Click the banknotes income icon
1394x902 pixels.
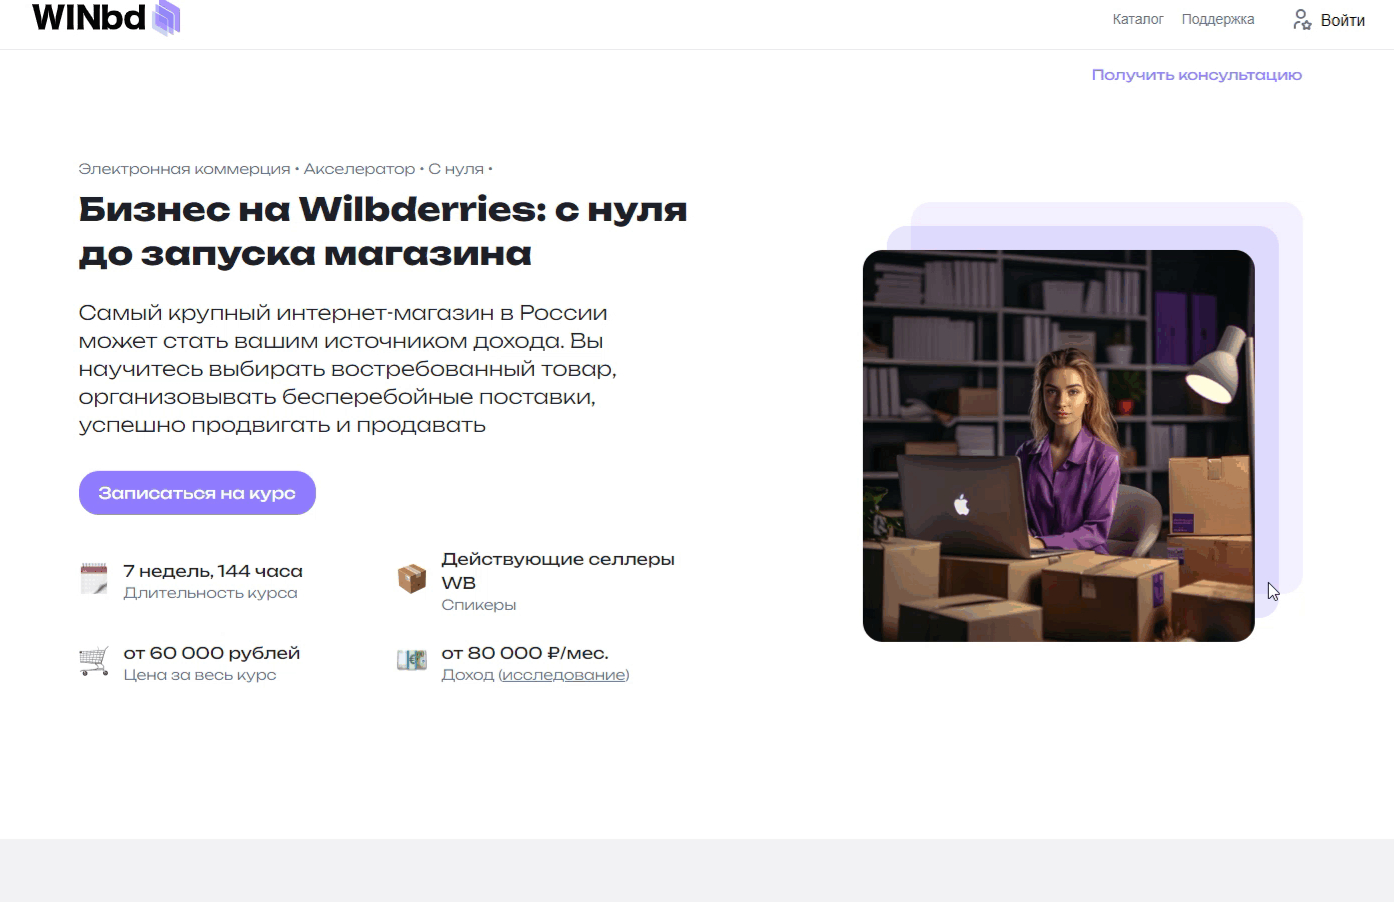pyautogui.click(x=412, y=660)
